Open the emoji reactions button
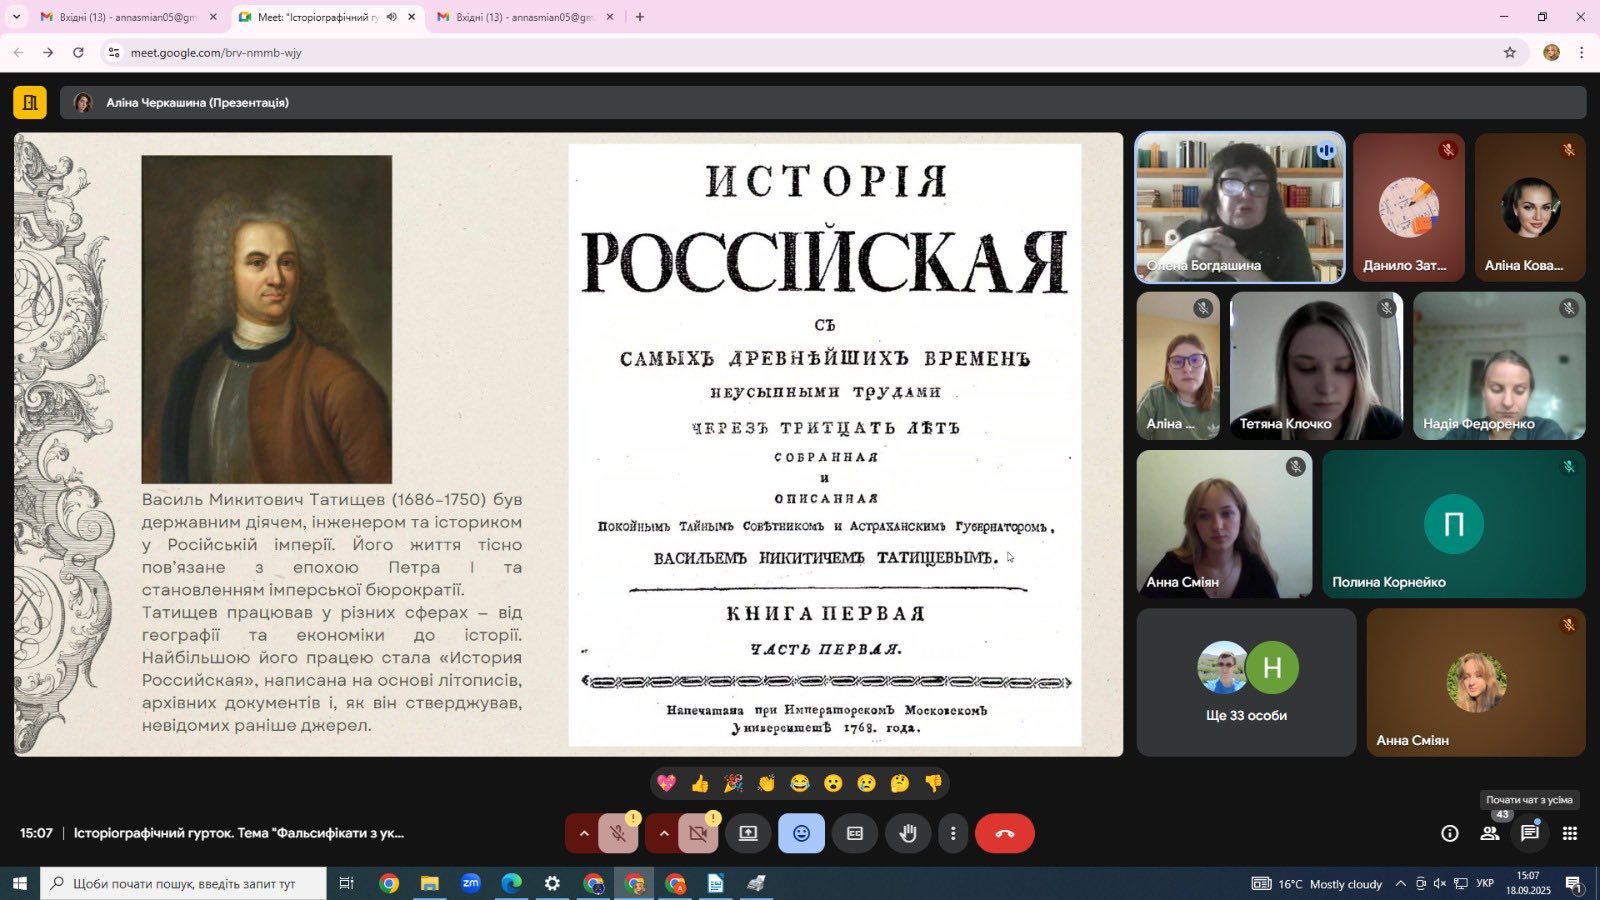Image resolution: width=1600 pixels, height=900 pixels. (x=801, y=833)
